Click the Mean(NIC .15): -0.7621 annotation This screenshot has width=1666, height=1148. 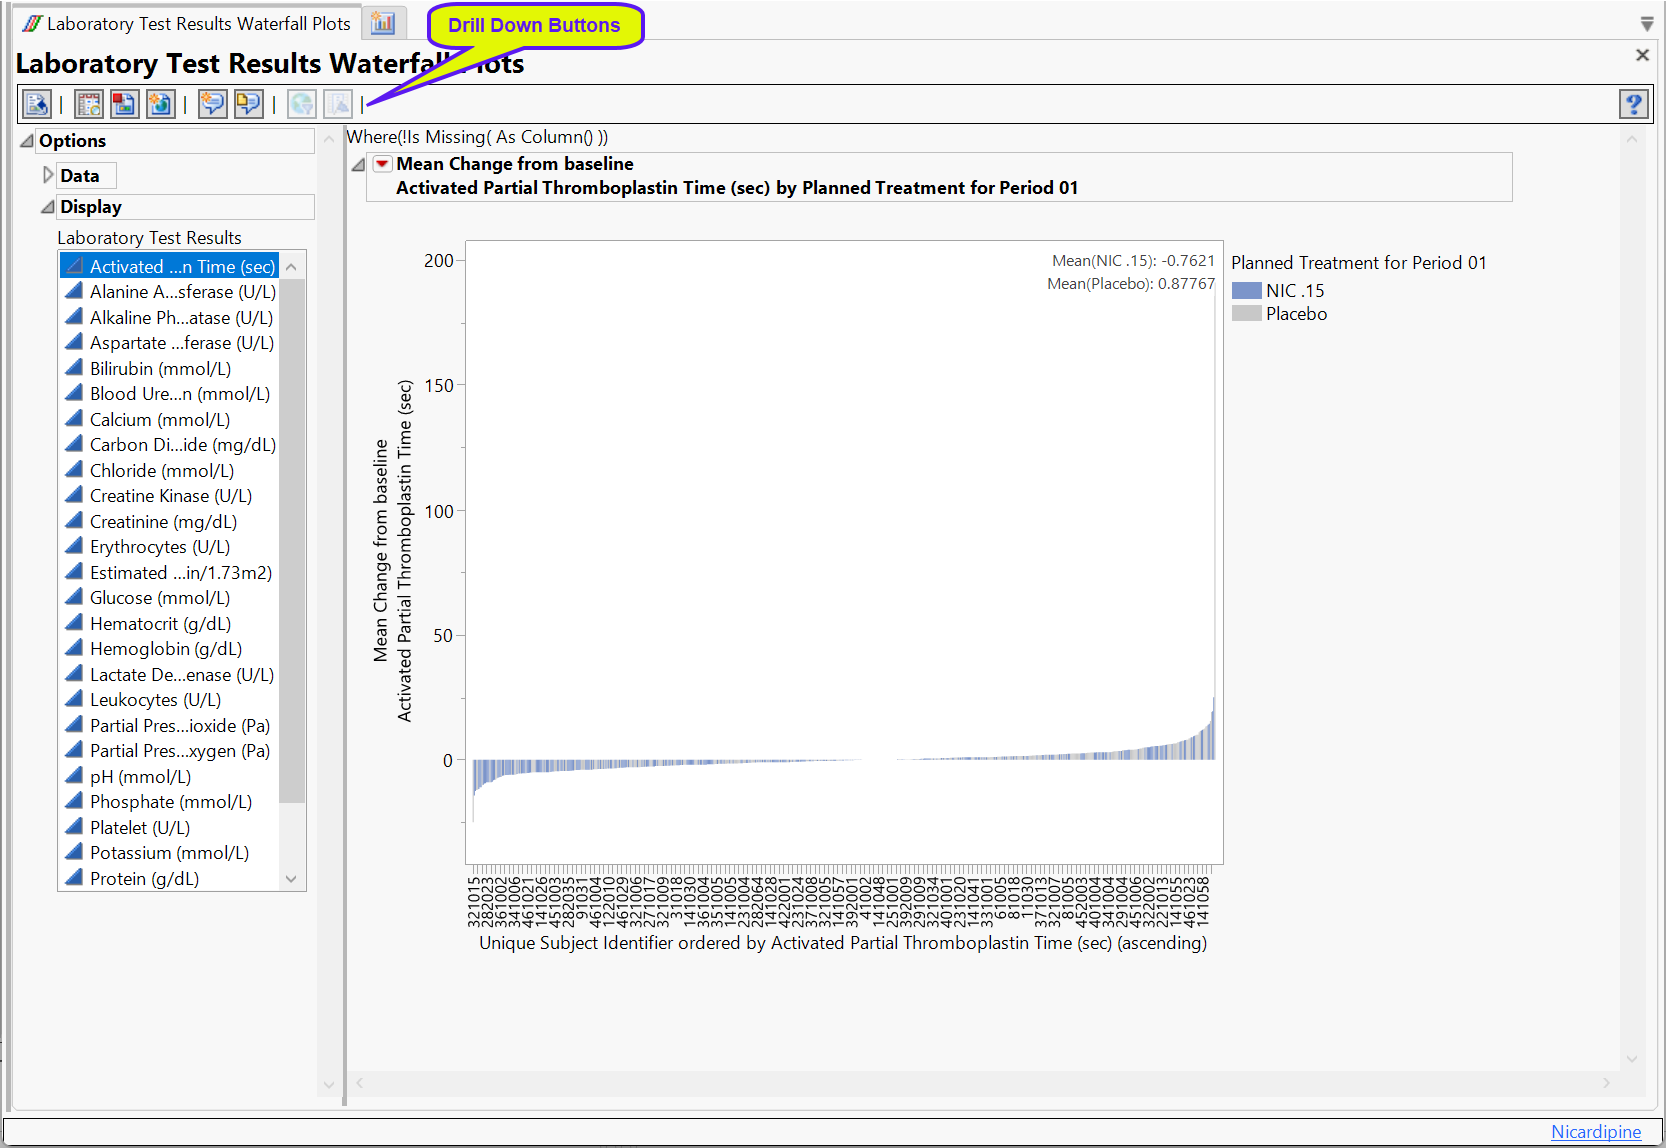pos(1133,261)
